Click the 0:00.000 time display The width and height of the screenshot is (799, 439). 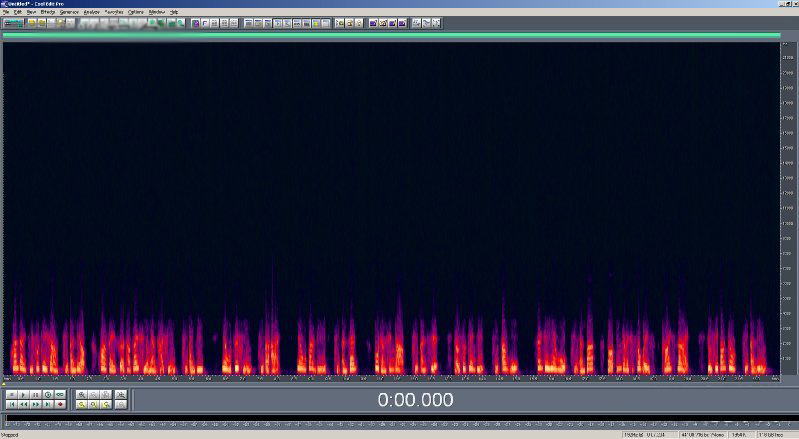point(415,400)
